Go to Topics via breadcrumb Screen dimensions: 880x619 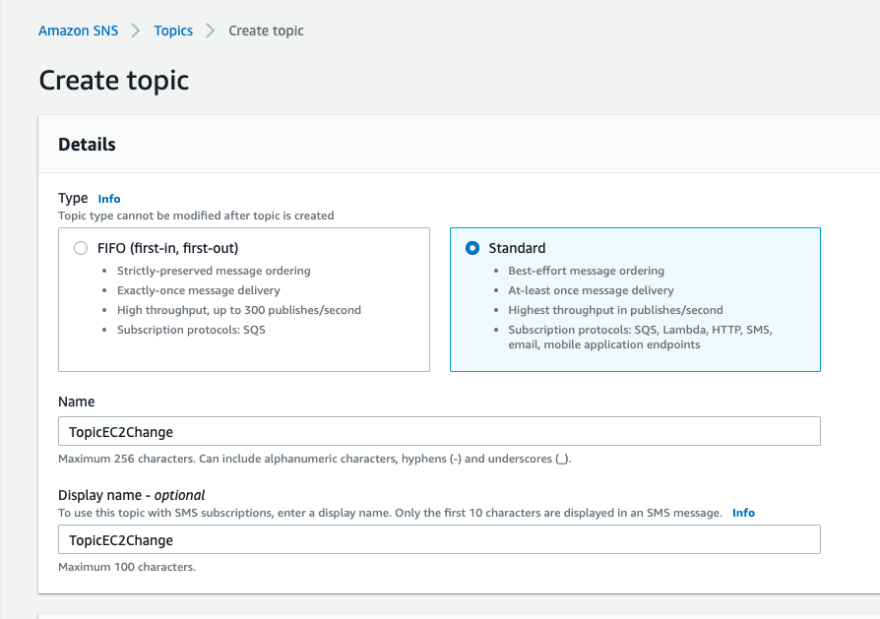[173, 30]
